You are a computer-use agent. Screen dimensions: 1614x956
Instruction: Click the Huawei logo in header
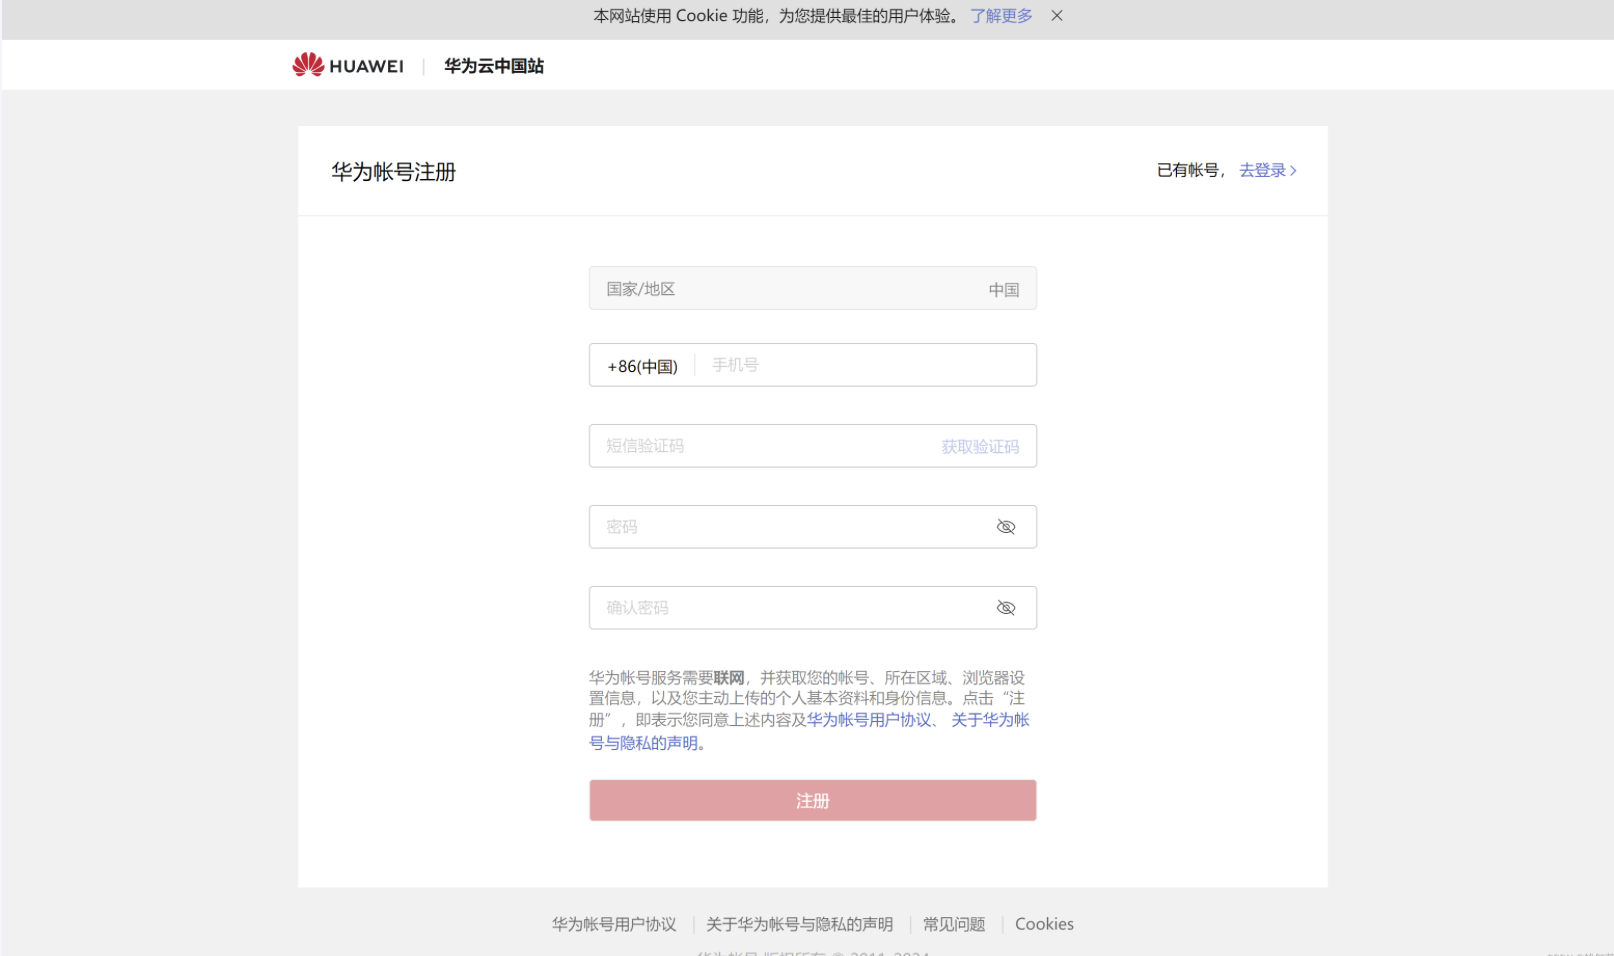click(x=347, y=66)
